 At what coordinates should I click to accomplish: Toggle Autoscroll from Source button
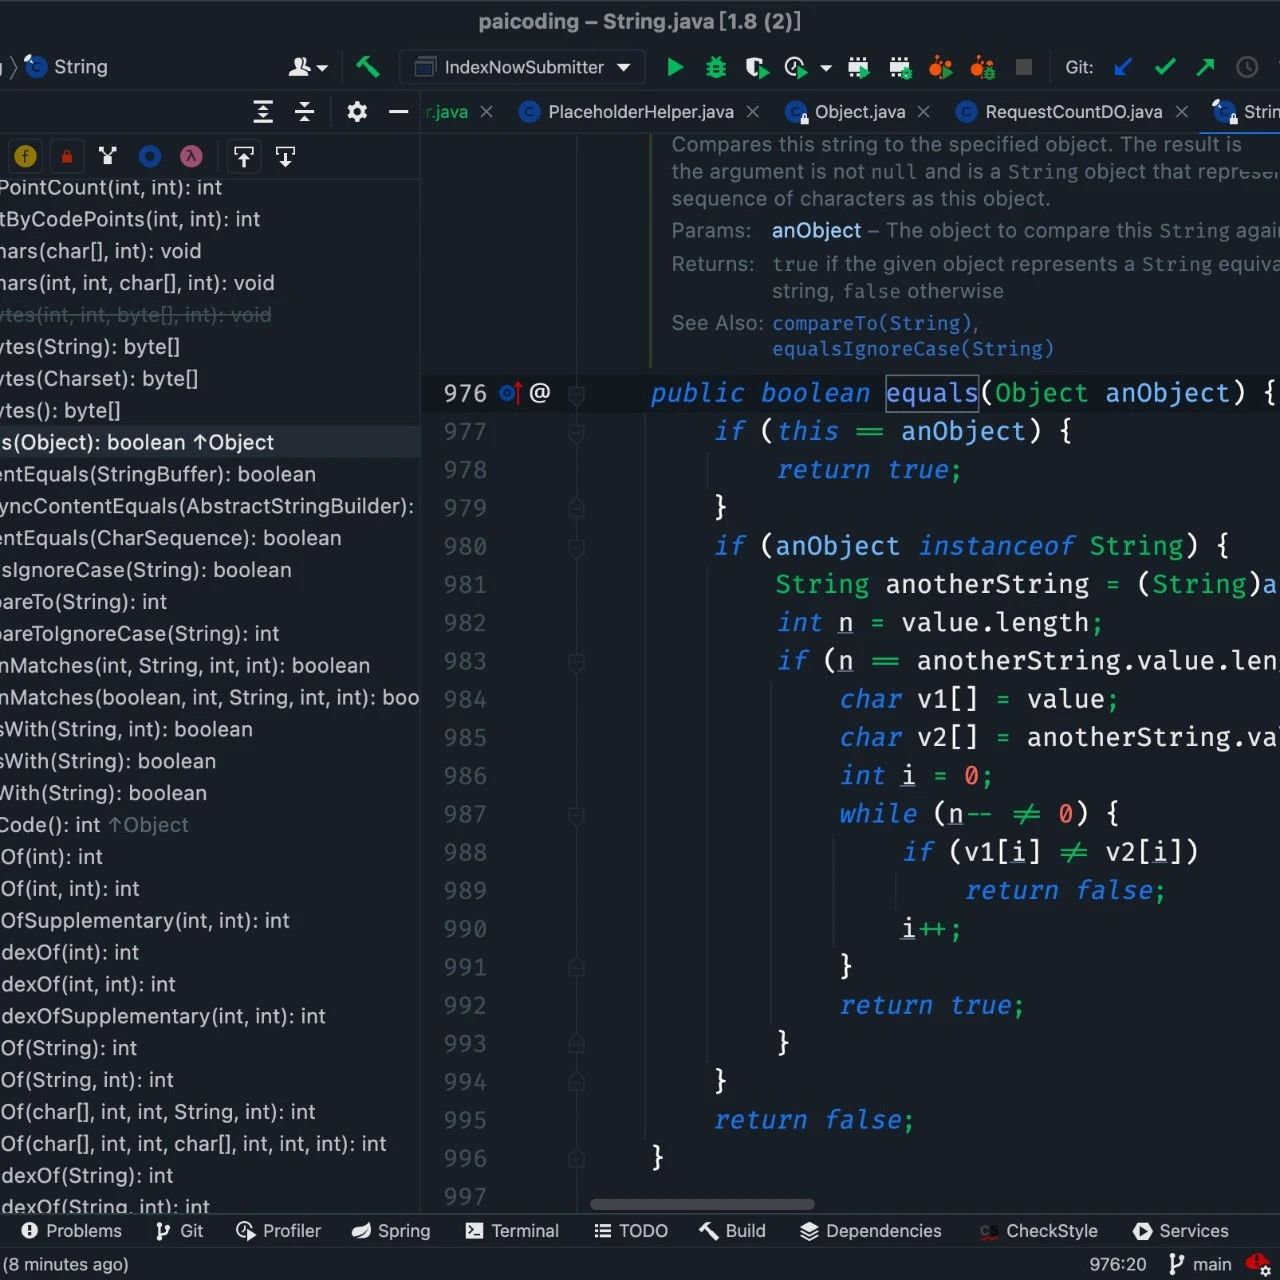click(285, 156)
